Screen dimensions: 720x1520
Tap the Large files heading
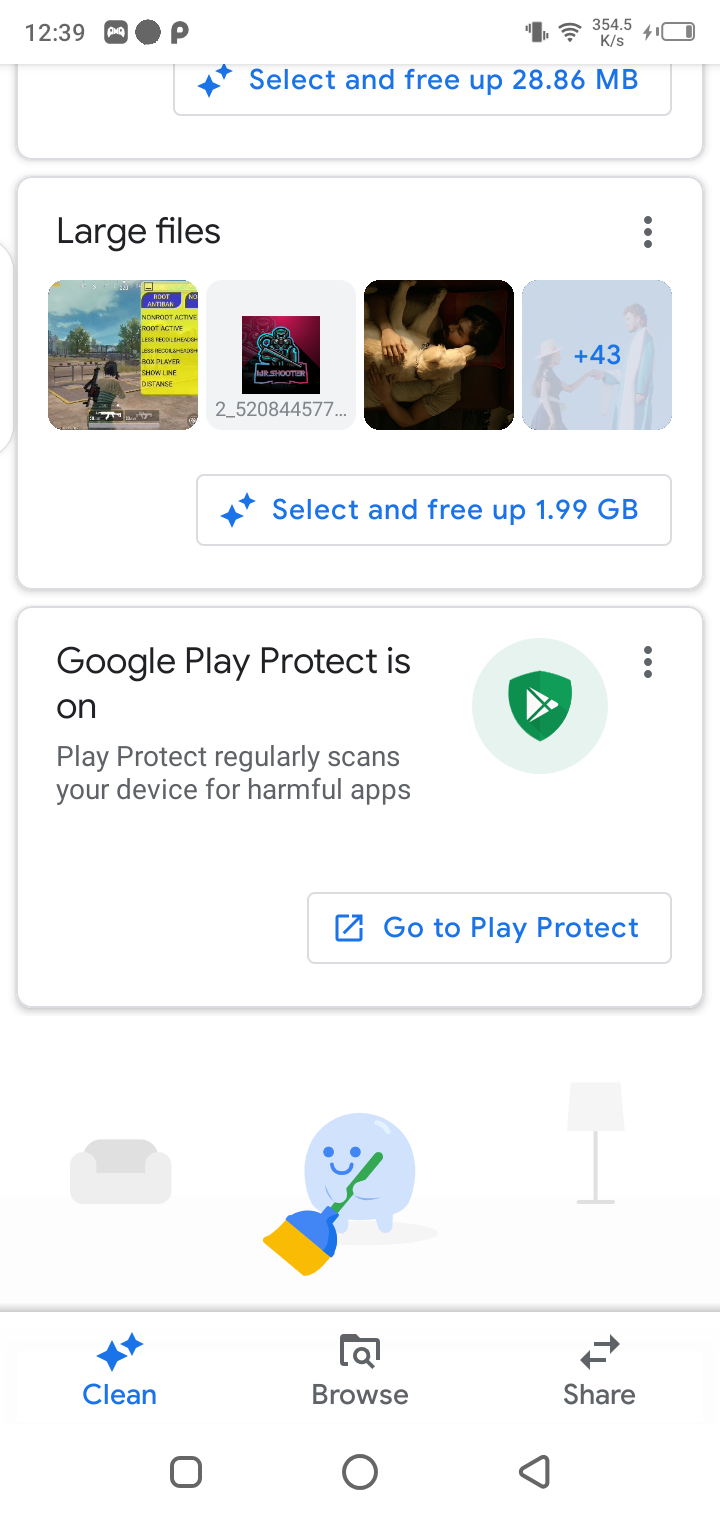(x=138, y=232)
